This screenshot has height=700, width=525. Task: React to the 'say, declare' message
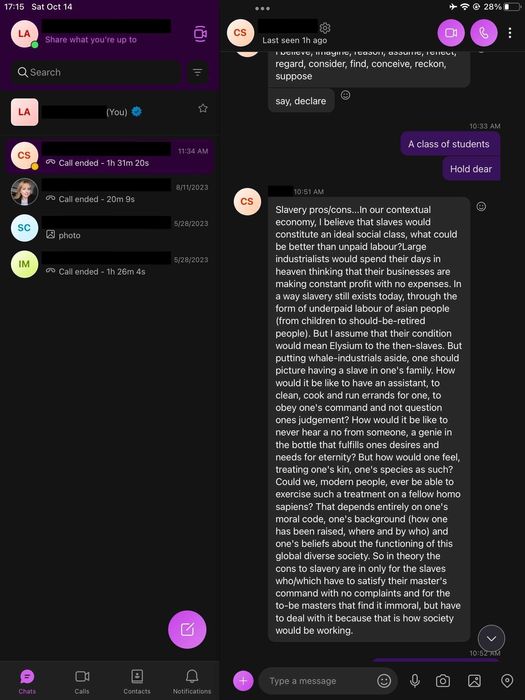tap(345, 95)
